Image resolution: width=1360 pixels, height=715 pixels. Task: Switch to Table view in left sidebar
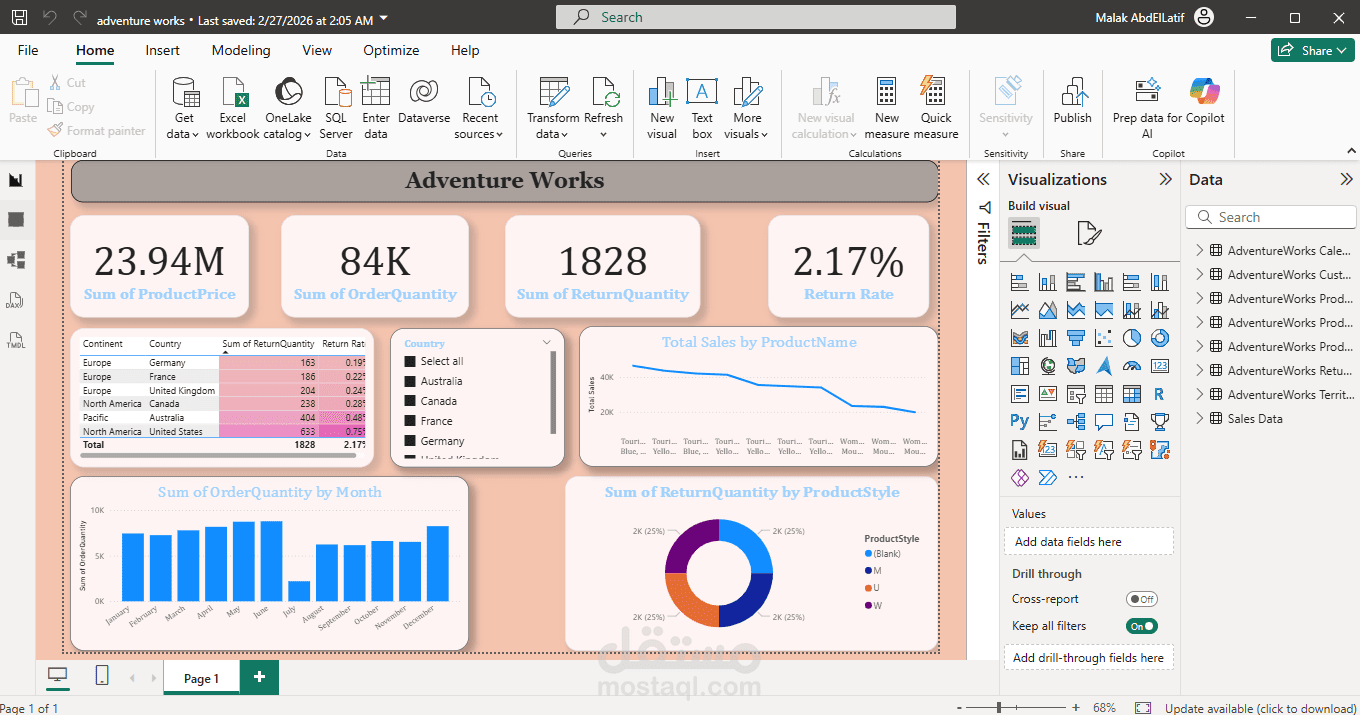pos(16,220)
